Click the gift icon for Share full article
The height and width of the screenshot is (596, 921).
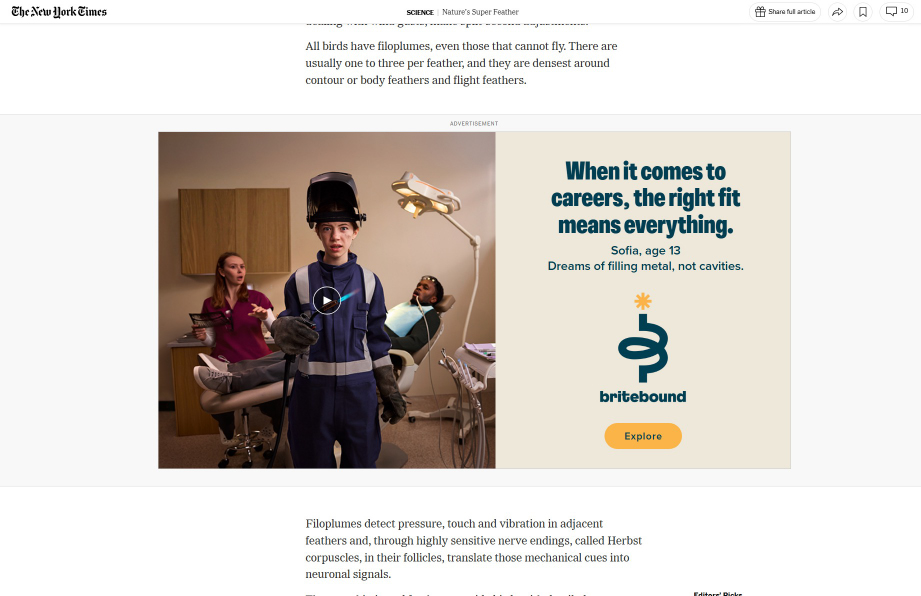760,12
